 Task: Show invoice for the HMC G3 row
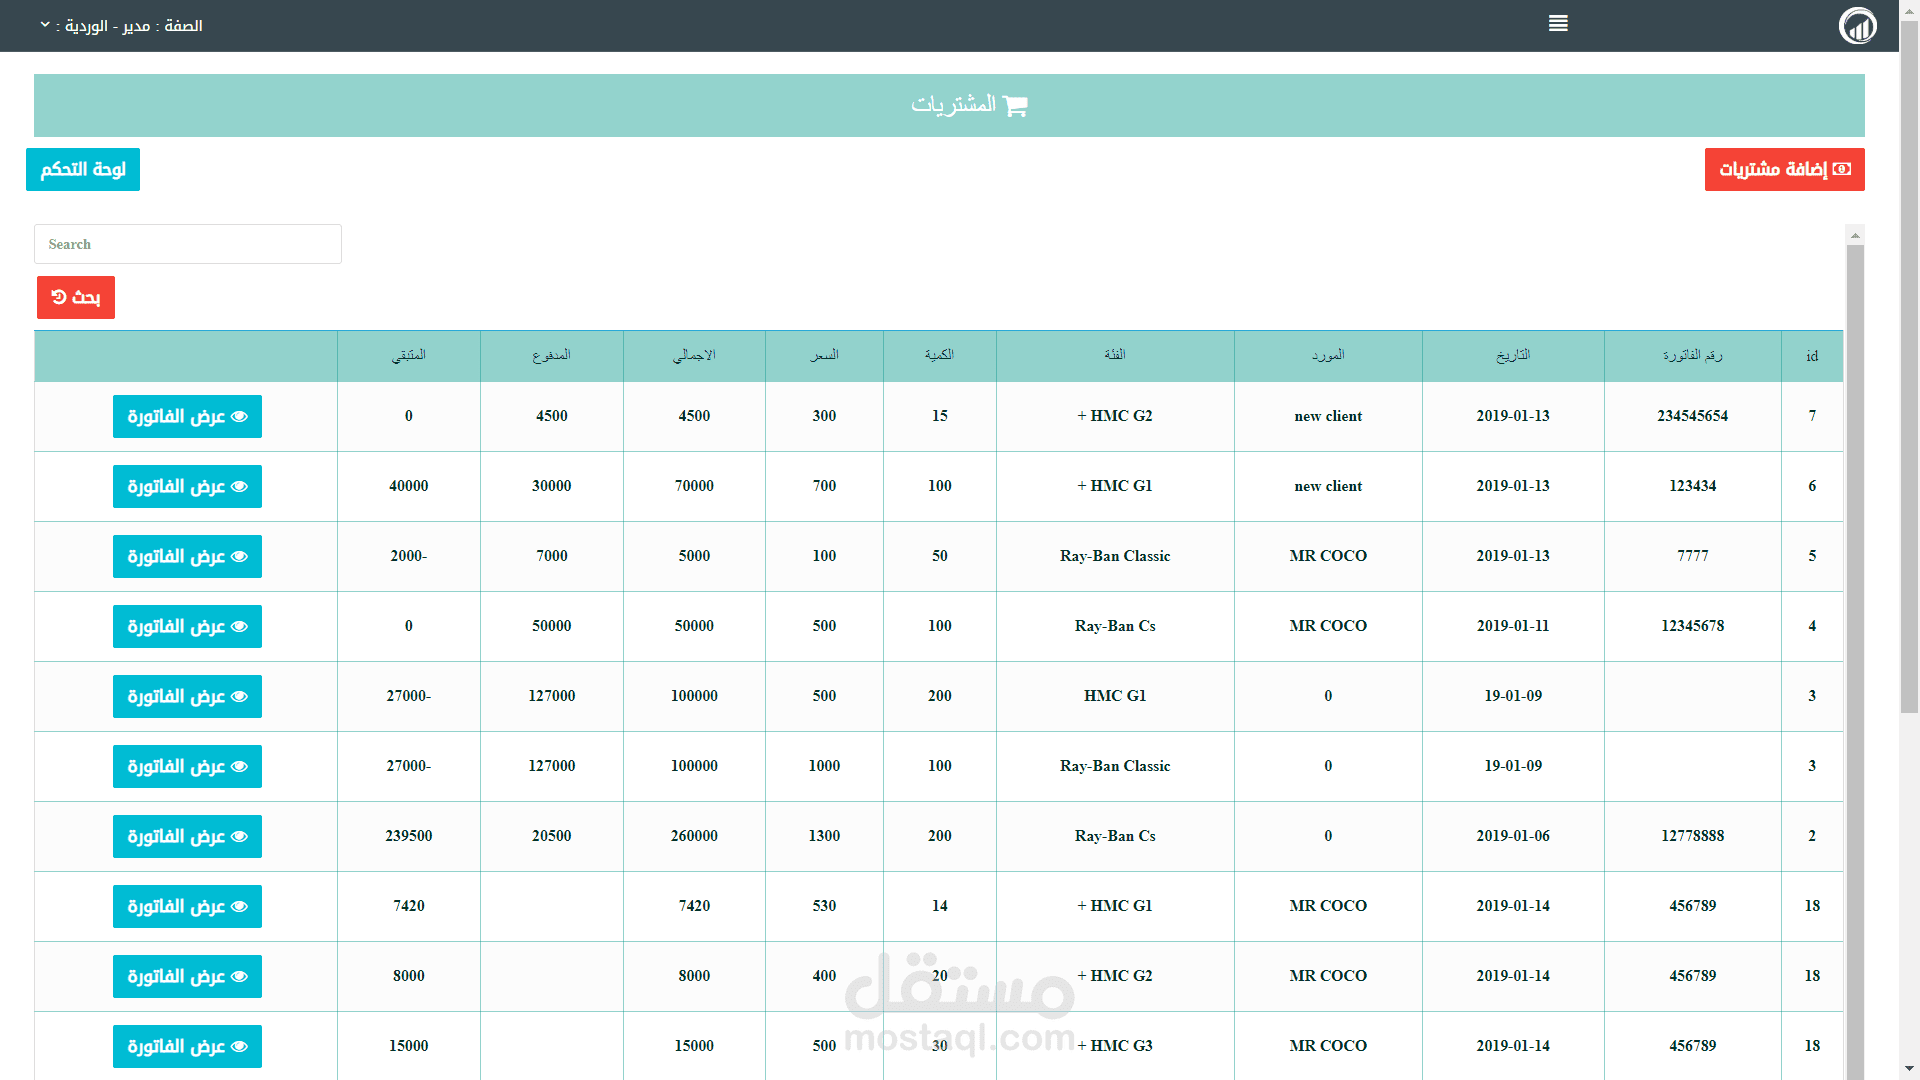[187, 1047]
